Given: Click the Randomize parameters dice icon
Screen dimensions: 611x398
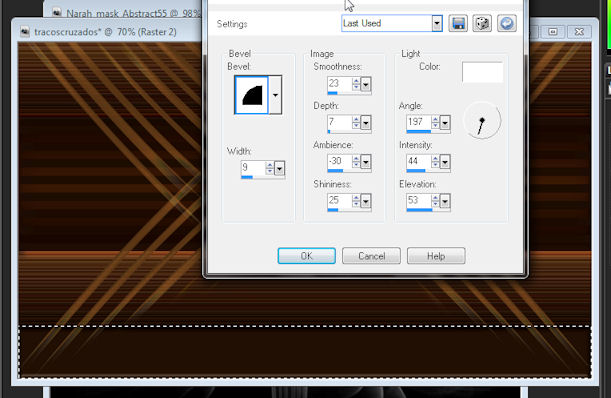Looking at the screenshot, I should coord(482,23).
